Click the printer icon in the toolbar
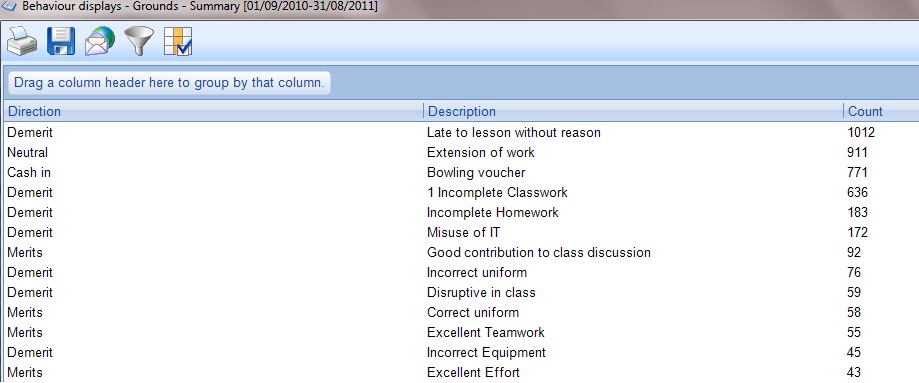 (22, 42)
